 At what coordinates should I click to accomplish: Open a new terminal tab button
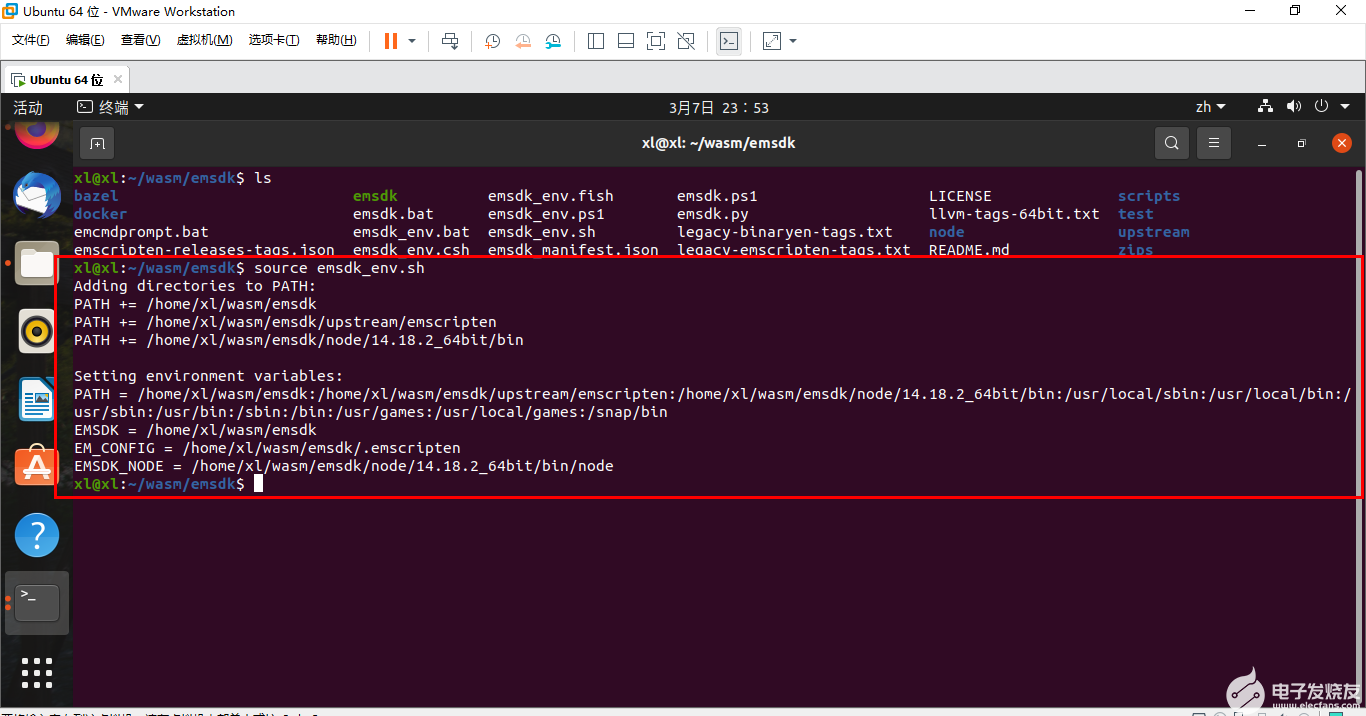point(97,143)
